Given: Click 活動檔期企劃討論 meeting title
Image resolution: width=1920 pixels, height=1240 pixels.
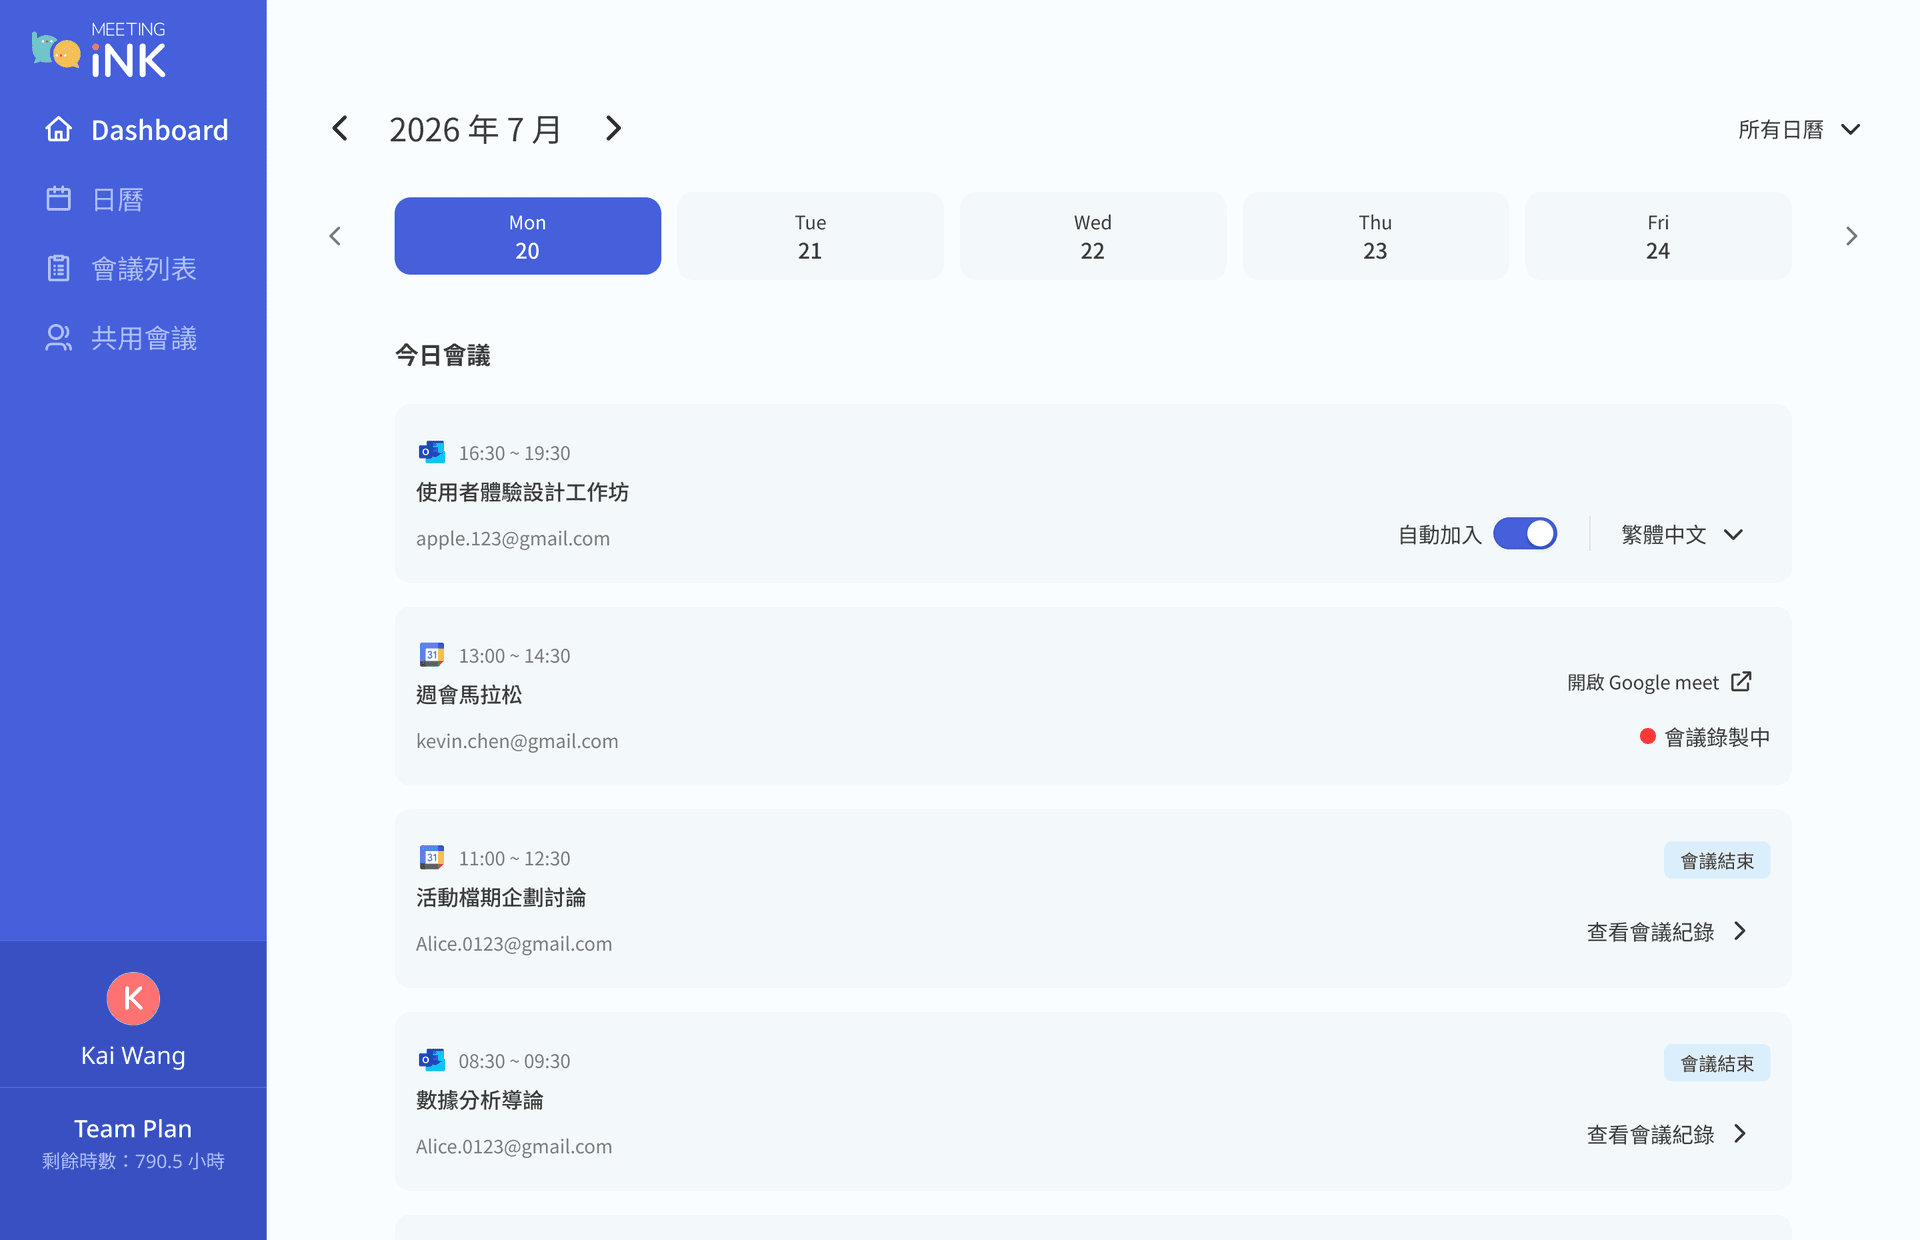Looking at the screenshot, I should (501, 897).
